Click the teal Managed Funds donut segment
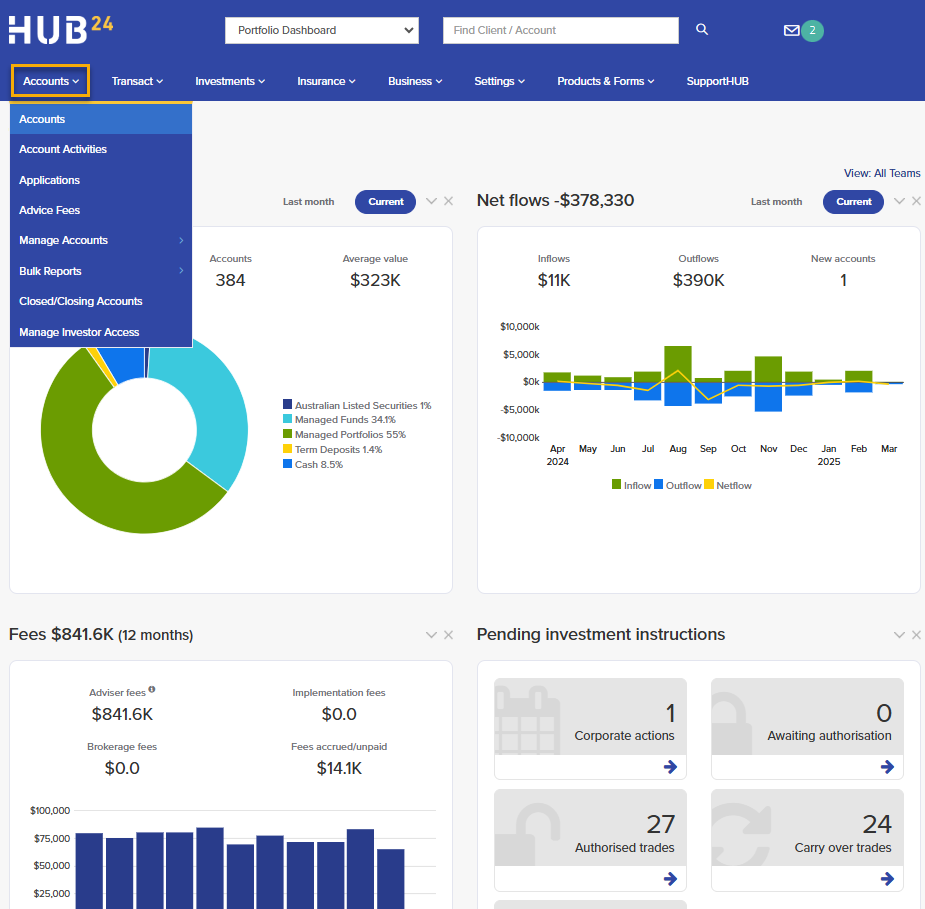Image resolution: width=925 pixels, height=909 pixels. point(218,413)
